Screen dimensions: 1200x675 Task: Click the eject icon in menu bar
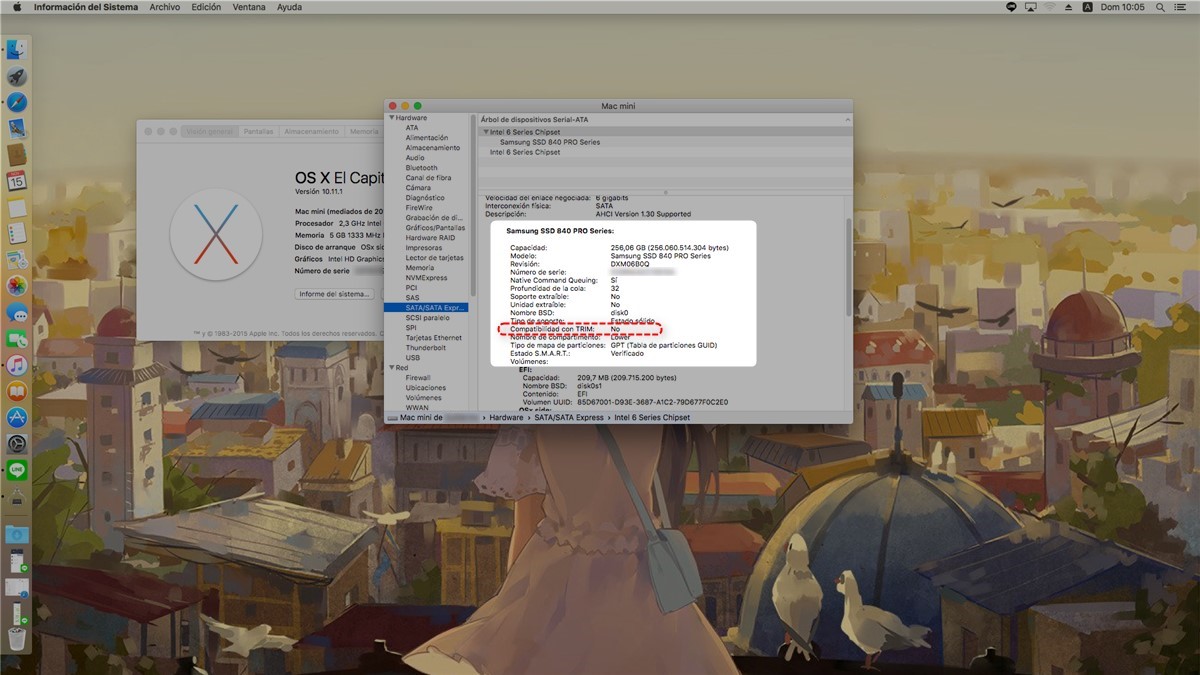coord(1069,7)
